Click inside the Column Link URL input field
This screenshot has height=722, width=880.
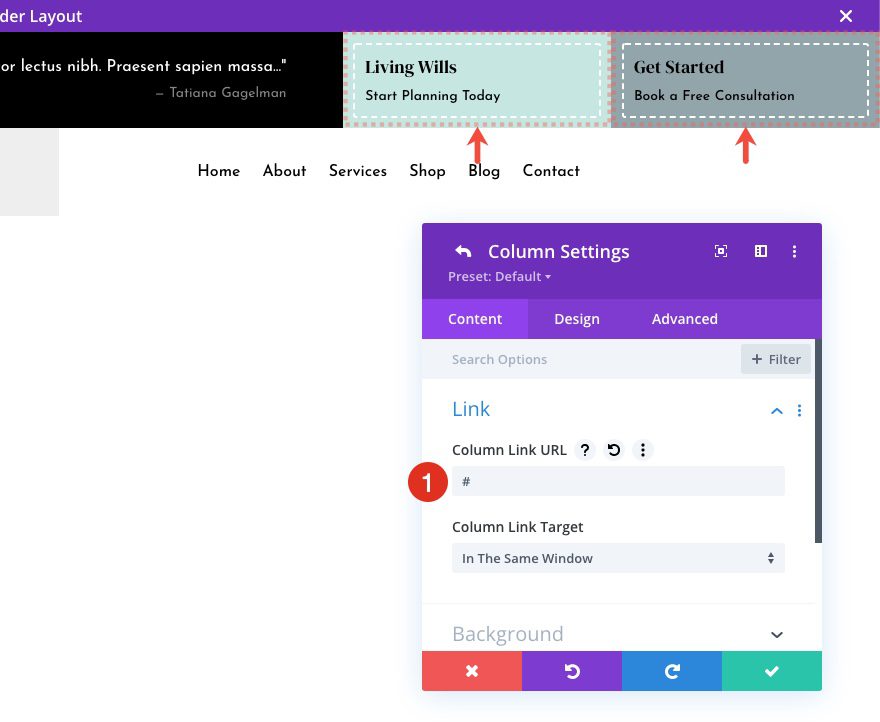coord(617,481)
